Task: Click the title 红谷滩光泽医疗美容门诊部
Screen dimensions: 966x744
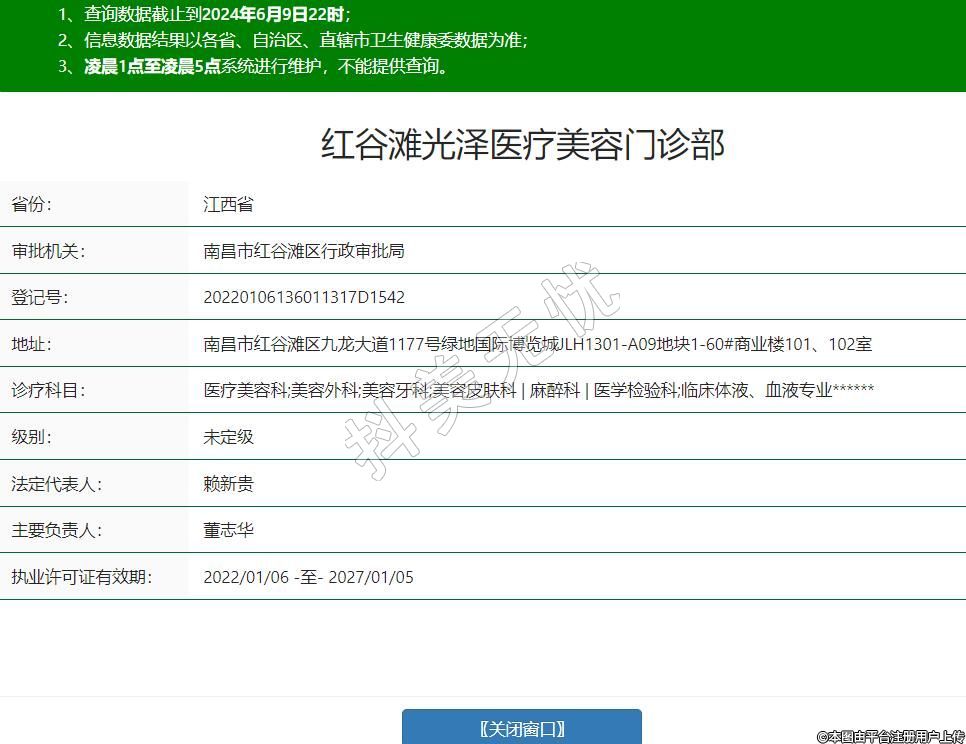Action: pos(522,145)
